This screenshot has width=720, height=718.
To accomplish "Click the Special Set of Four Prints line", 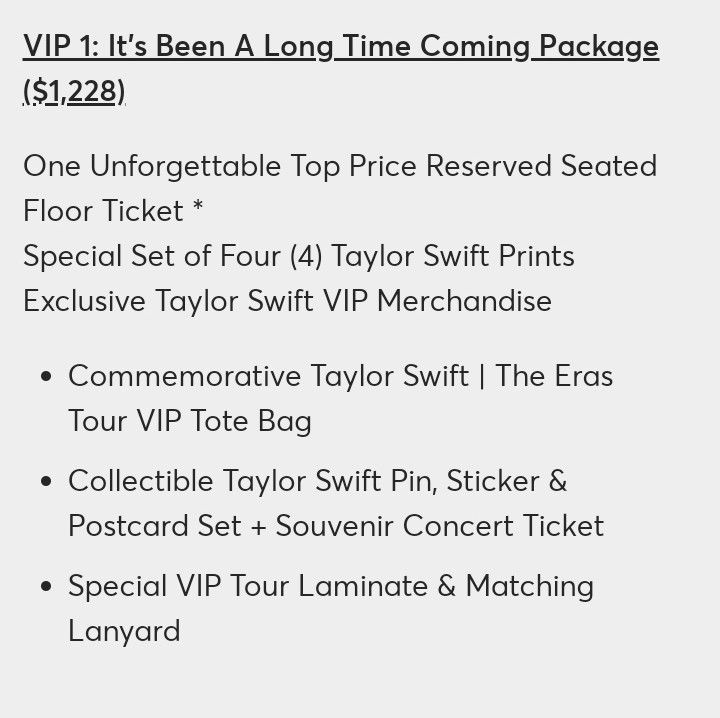I will coord(299,255).
